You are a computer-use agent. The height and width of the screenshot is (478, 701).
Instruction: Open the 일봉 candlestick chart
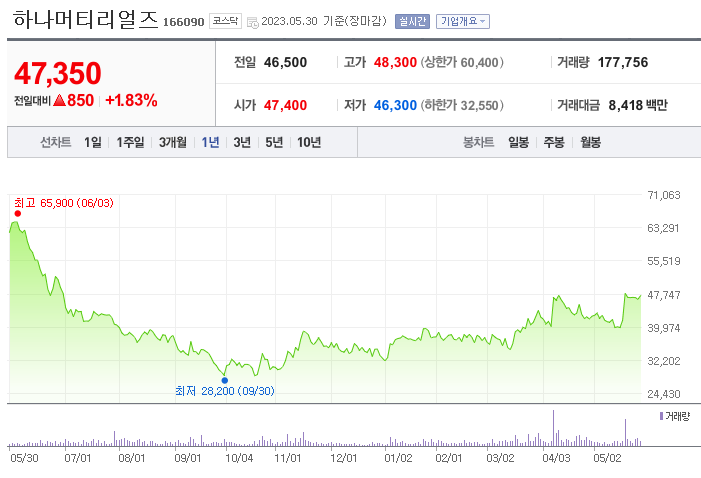(x=518, y=142)
